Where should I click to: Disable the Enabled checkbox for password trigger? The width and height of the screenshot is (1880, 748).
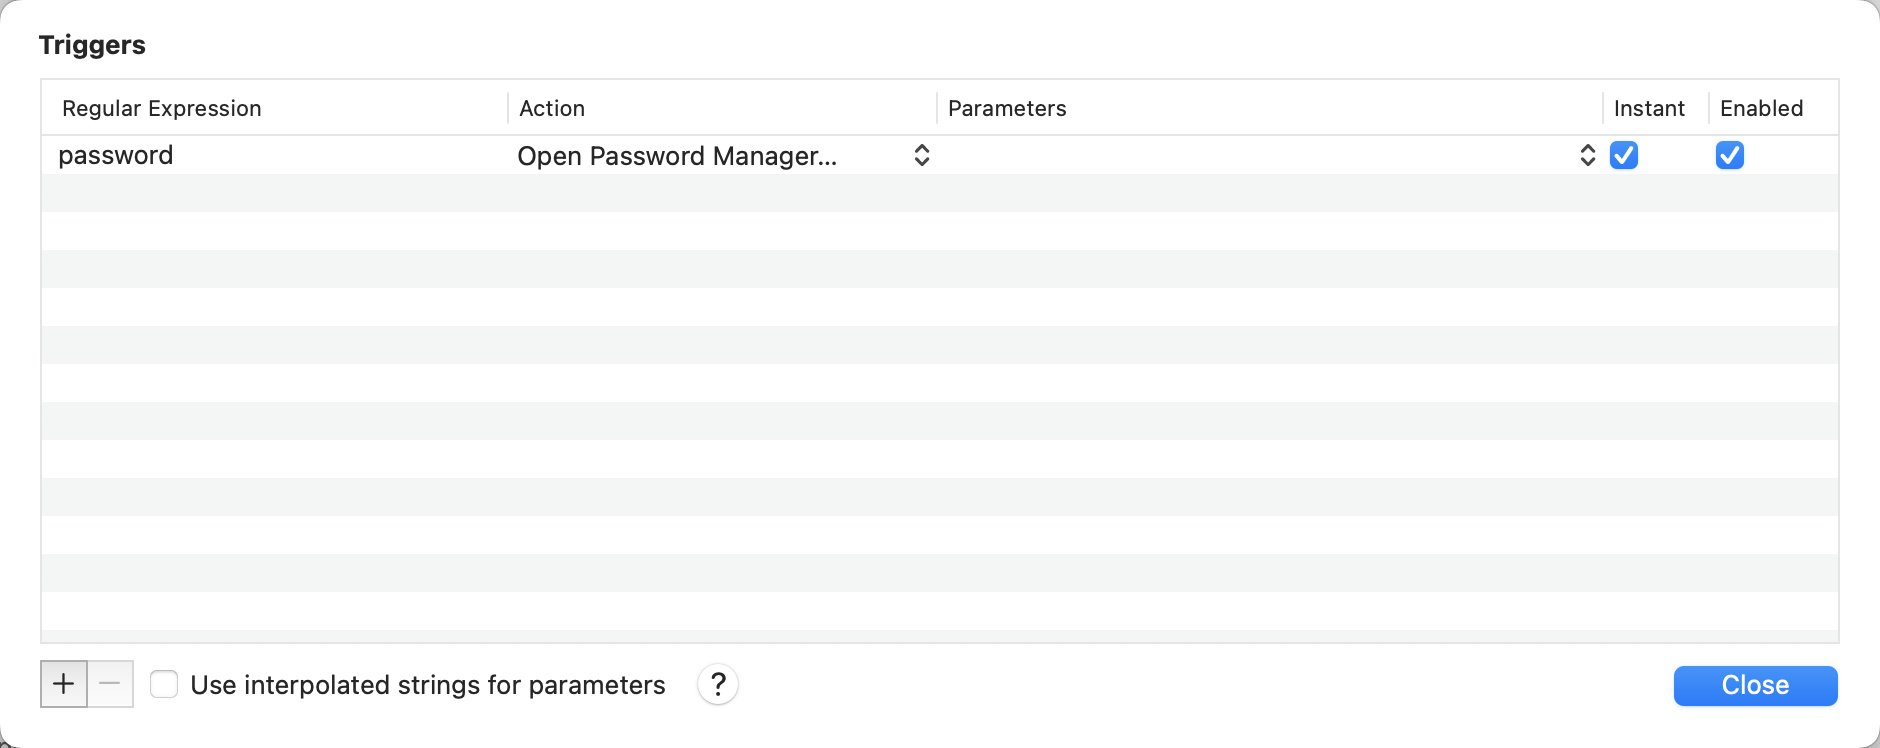[x=1730, y=156]
